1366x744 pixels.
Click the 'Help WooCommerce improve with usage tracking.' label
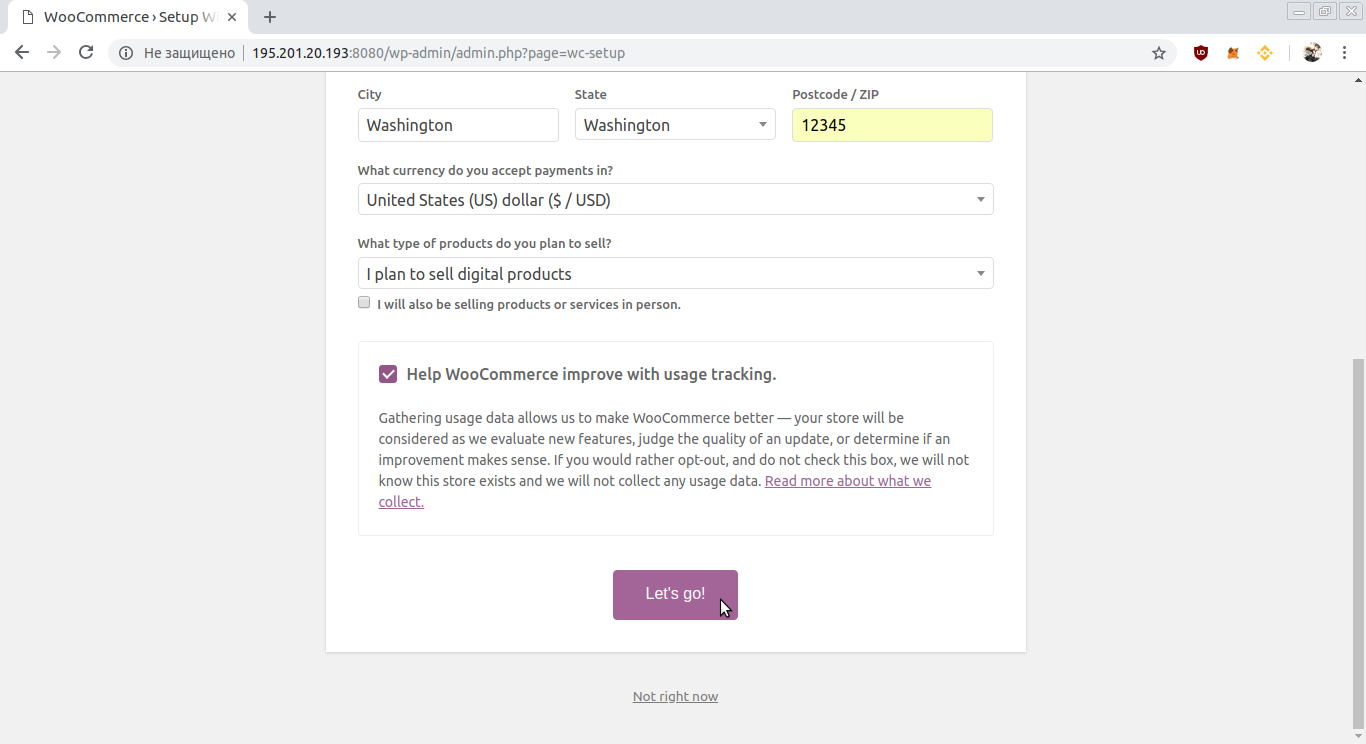coord(591,375)
